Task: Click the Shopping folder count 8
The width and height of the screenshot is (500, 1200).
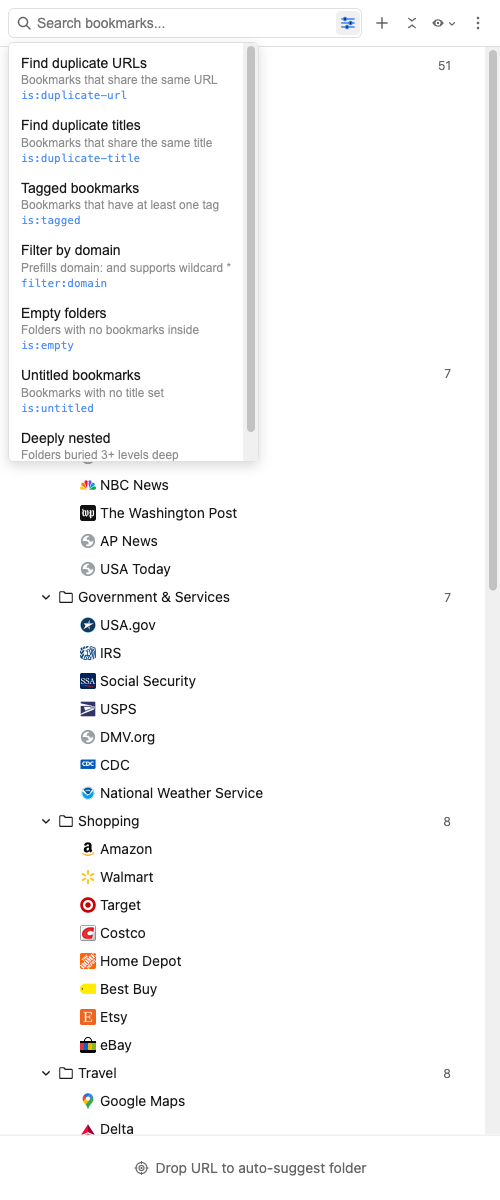Action: pyautogui.click(x=447, y=822)
